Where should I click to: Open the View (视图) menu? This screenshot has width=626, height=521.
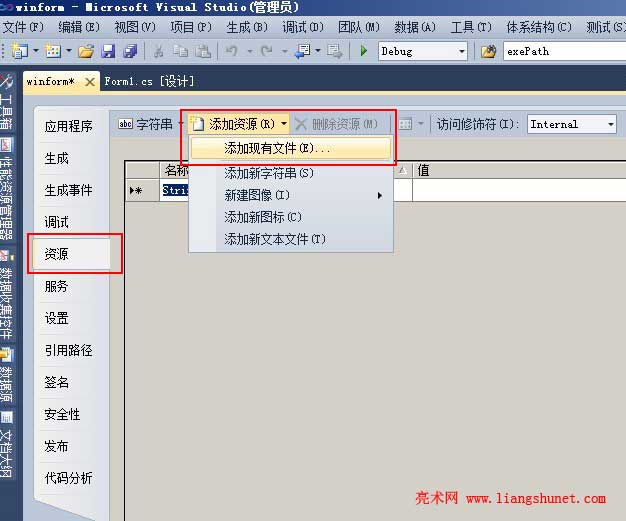click(135, 27)
